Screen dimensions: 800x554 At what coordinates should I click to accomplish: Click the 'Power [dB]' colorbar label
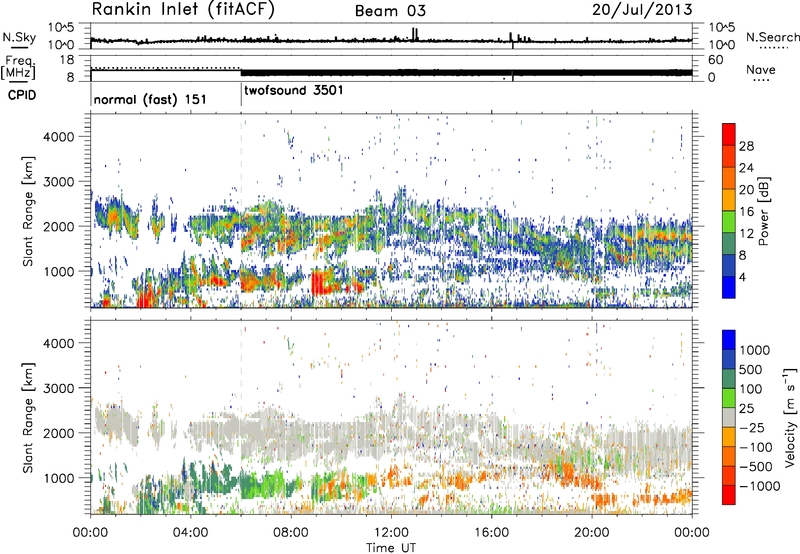[x=763, y=211]
